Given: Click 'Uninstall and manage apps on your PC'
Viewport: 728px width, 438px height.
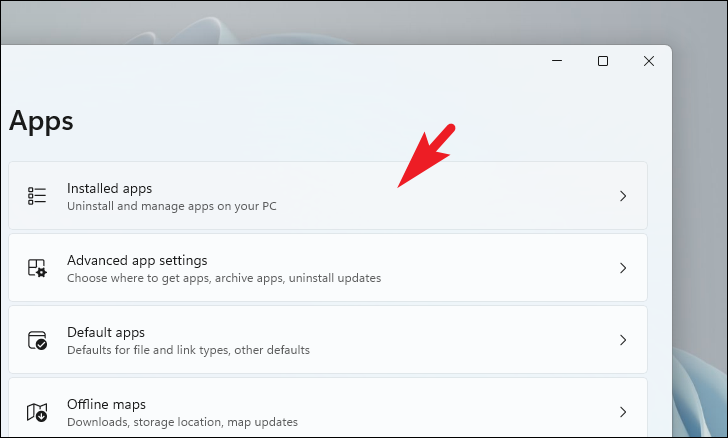Looking at the screenshot, I should [172, 206].
